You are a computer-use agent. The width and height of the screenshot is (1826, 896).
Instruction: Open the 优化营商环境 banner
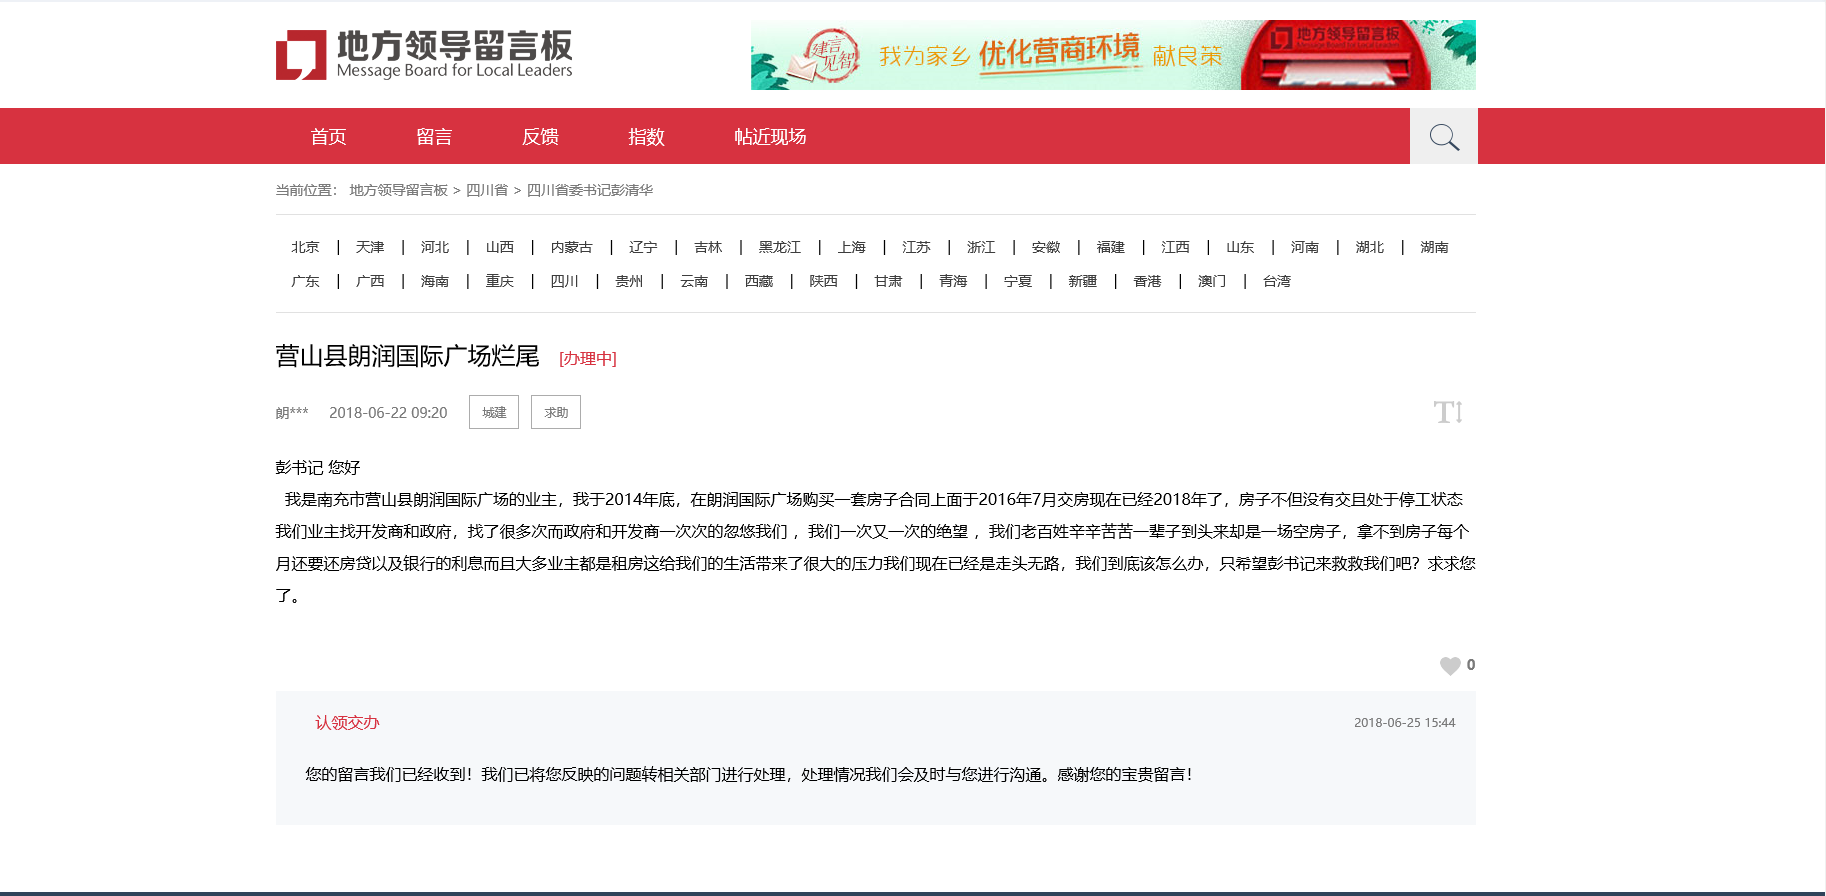(x=1112, y=55)
